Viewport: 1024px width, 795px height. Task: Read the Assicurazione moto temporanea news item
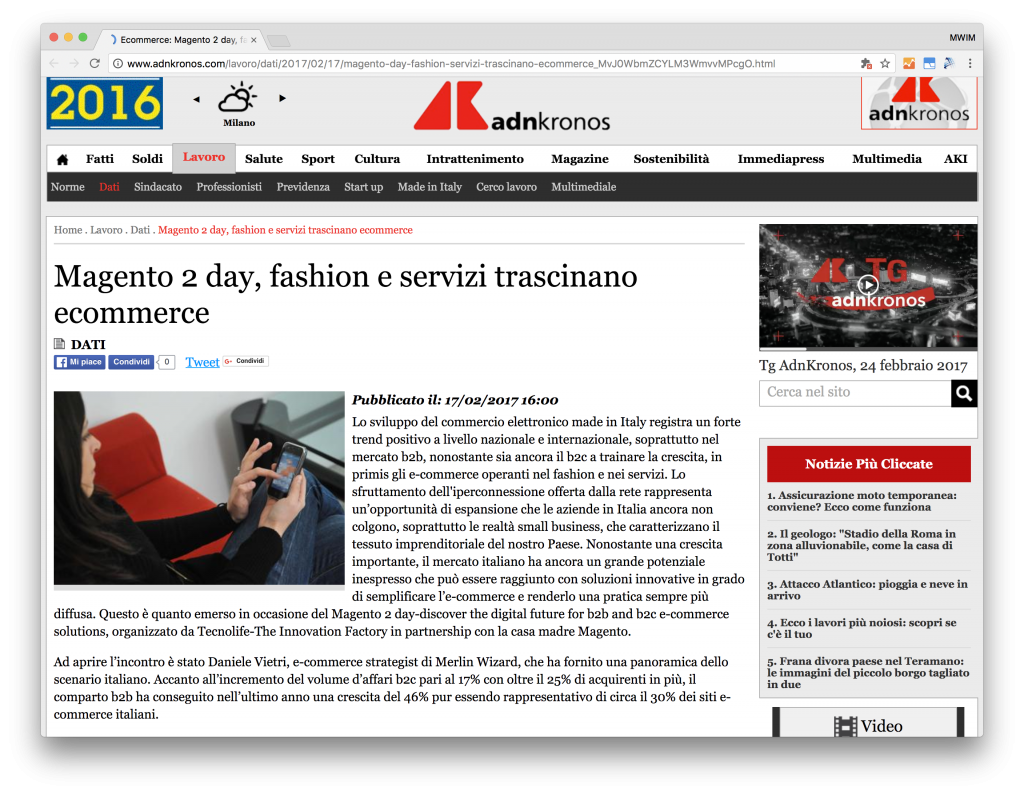[868, 501]
